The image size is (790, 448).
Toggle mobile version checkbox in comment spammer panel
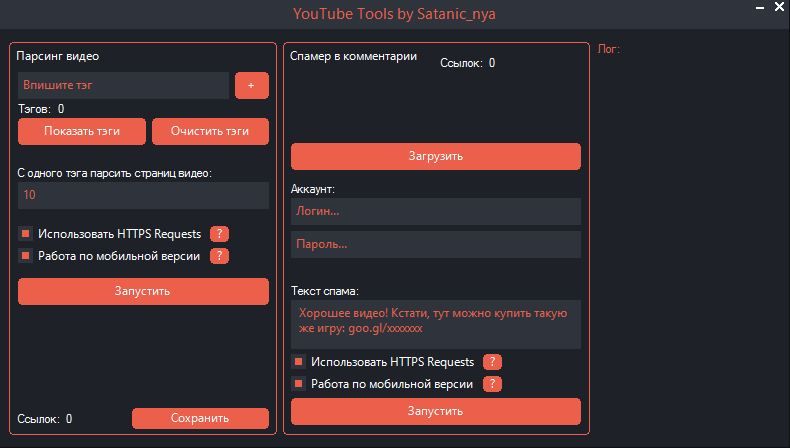(298, 384)
